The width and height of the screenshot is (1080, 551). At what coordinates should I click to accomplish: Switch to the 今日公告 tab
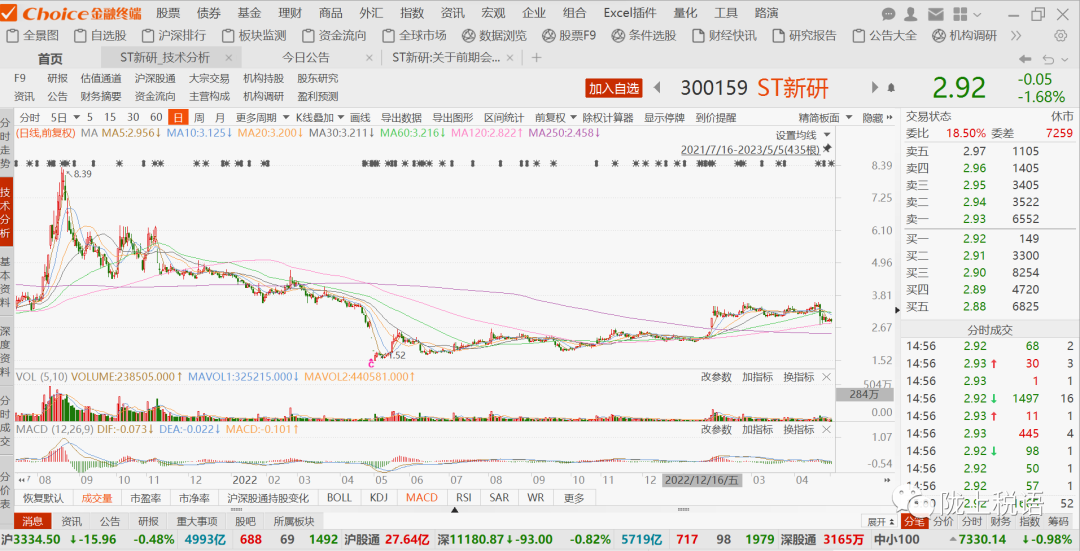[x=306, y=58]
